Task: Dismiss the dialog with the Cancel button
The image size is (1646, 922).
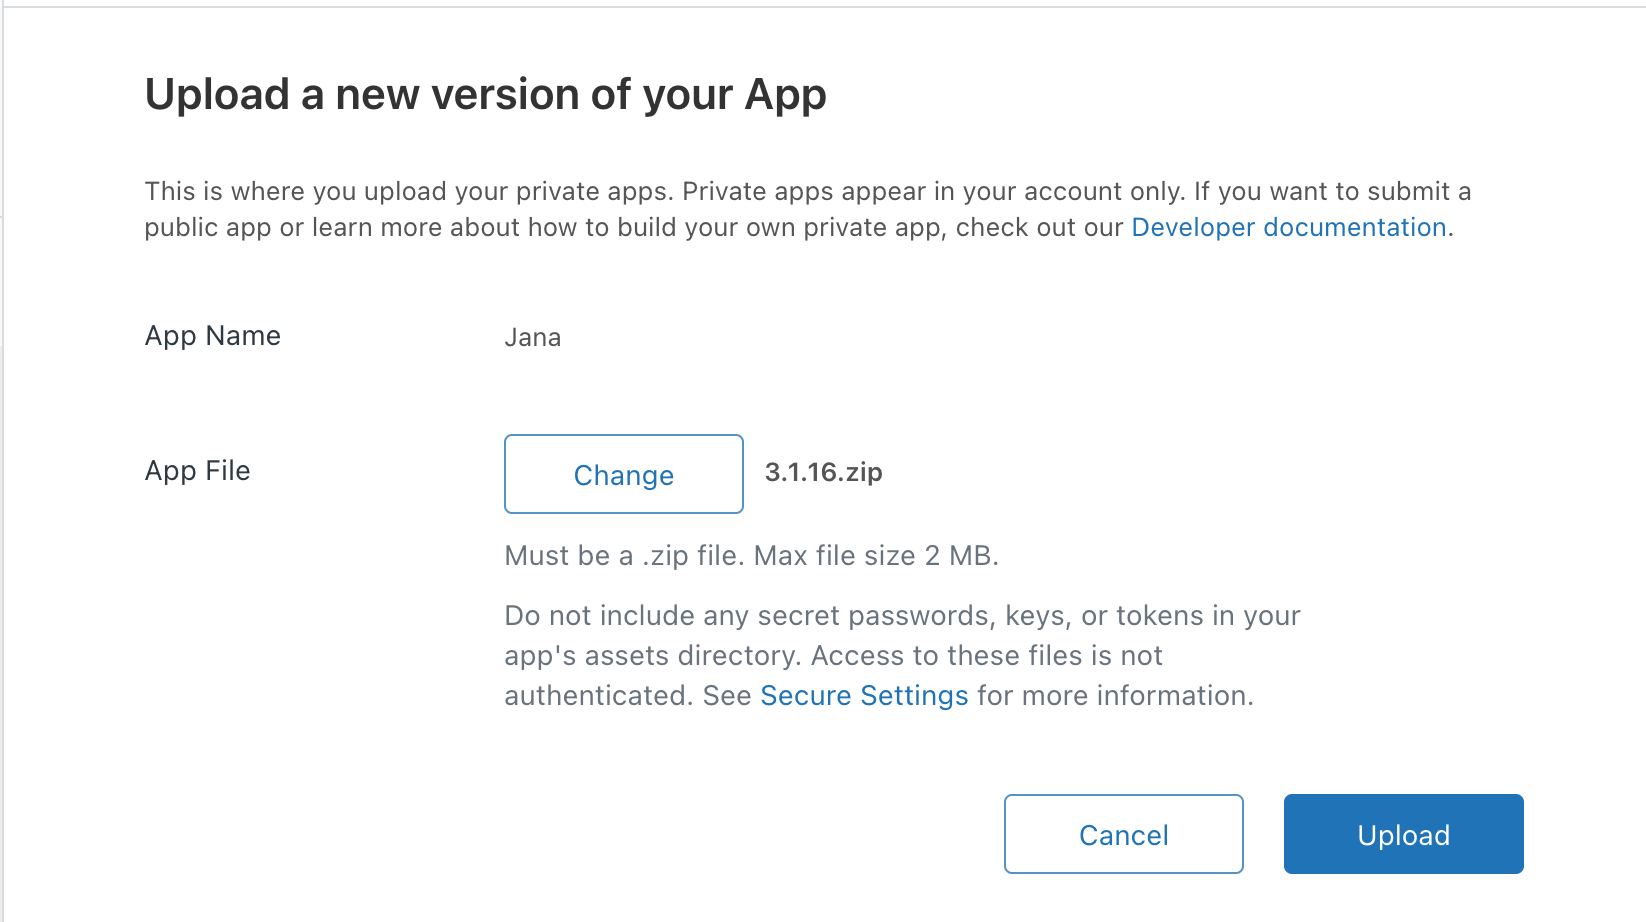Action: click(x=1123, y=834)
